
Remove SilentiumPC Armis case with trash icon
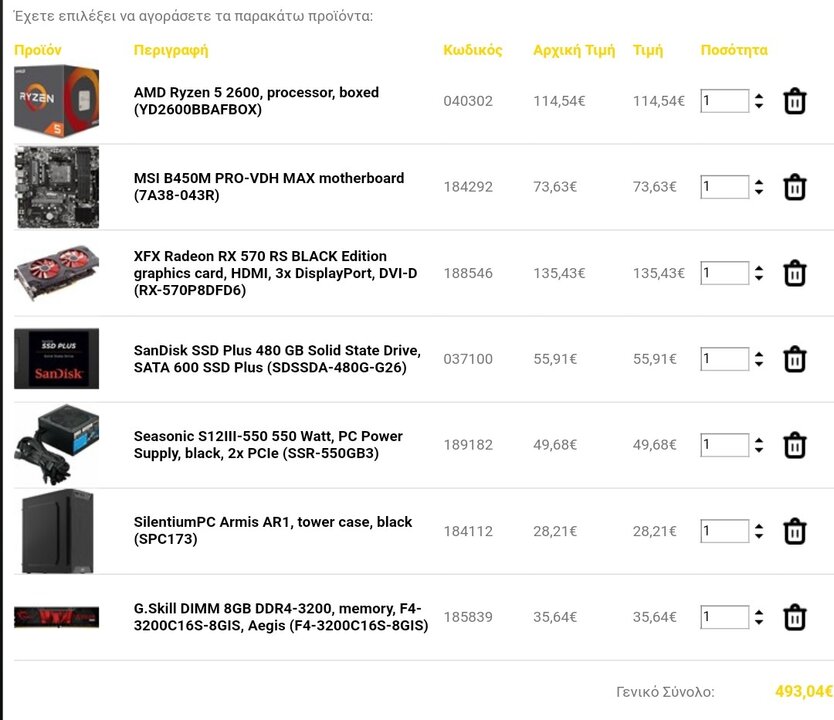pos(795,531)
